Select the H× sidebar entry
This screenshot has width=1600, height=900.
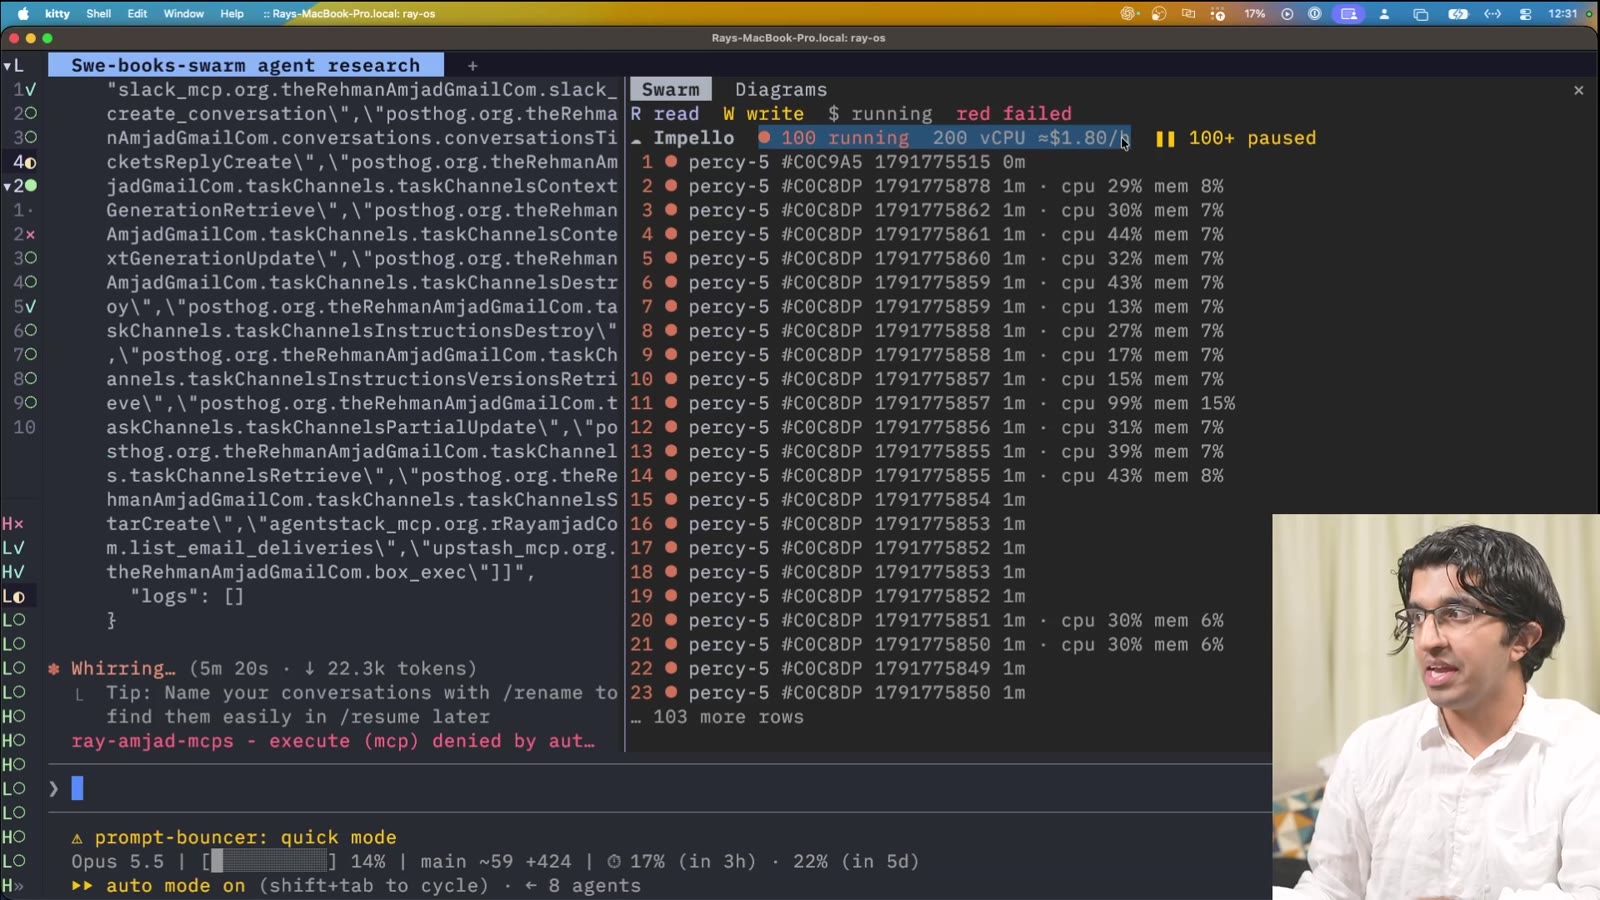(13, 524)
